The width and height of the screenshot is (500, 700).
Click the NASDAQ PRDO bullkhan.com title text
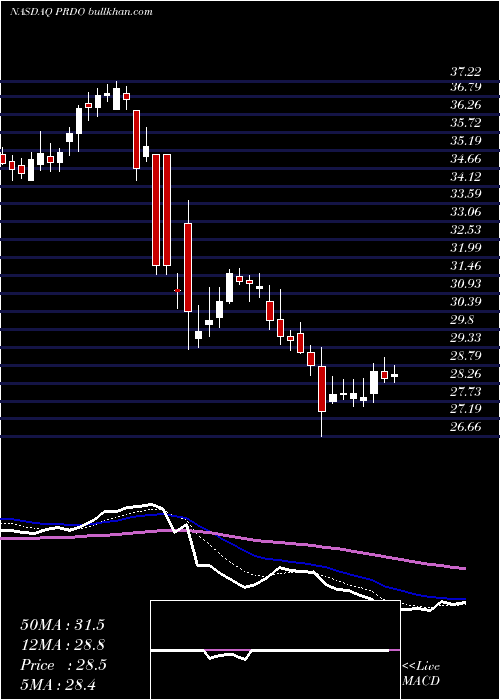(x=81, y=12)
